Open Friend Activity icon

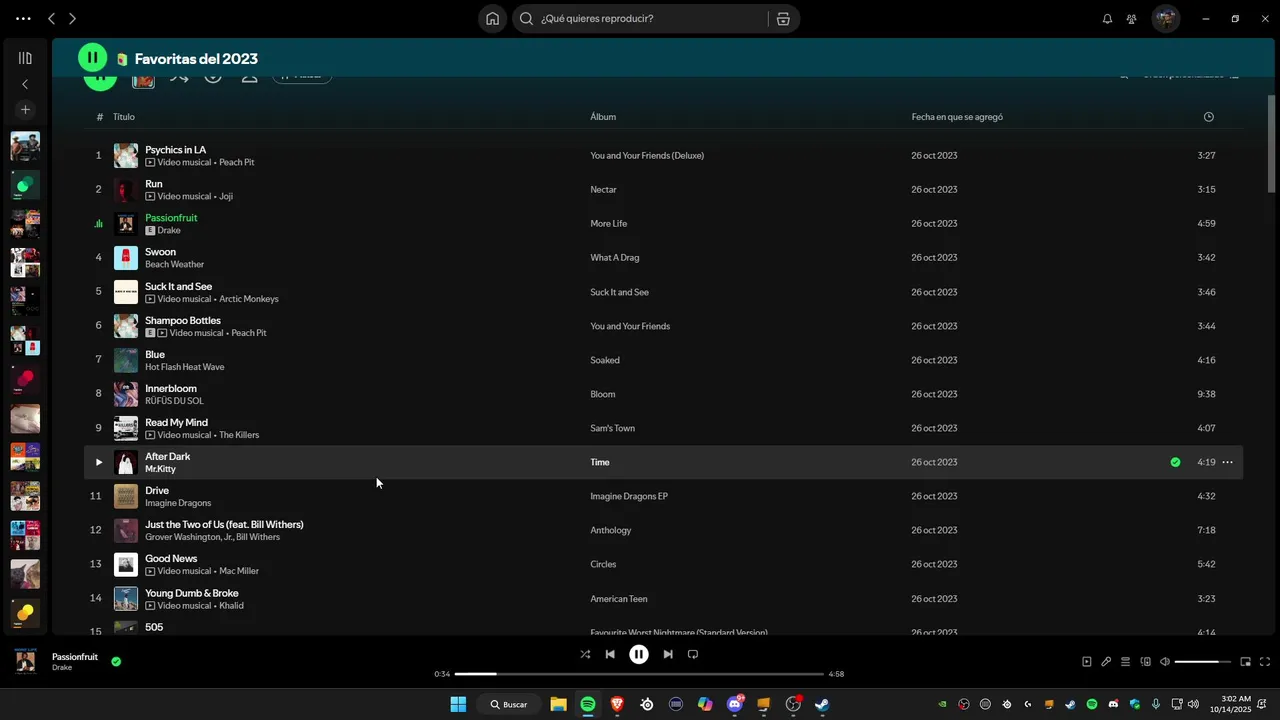[1131, 18]
